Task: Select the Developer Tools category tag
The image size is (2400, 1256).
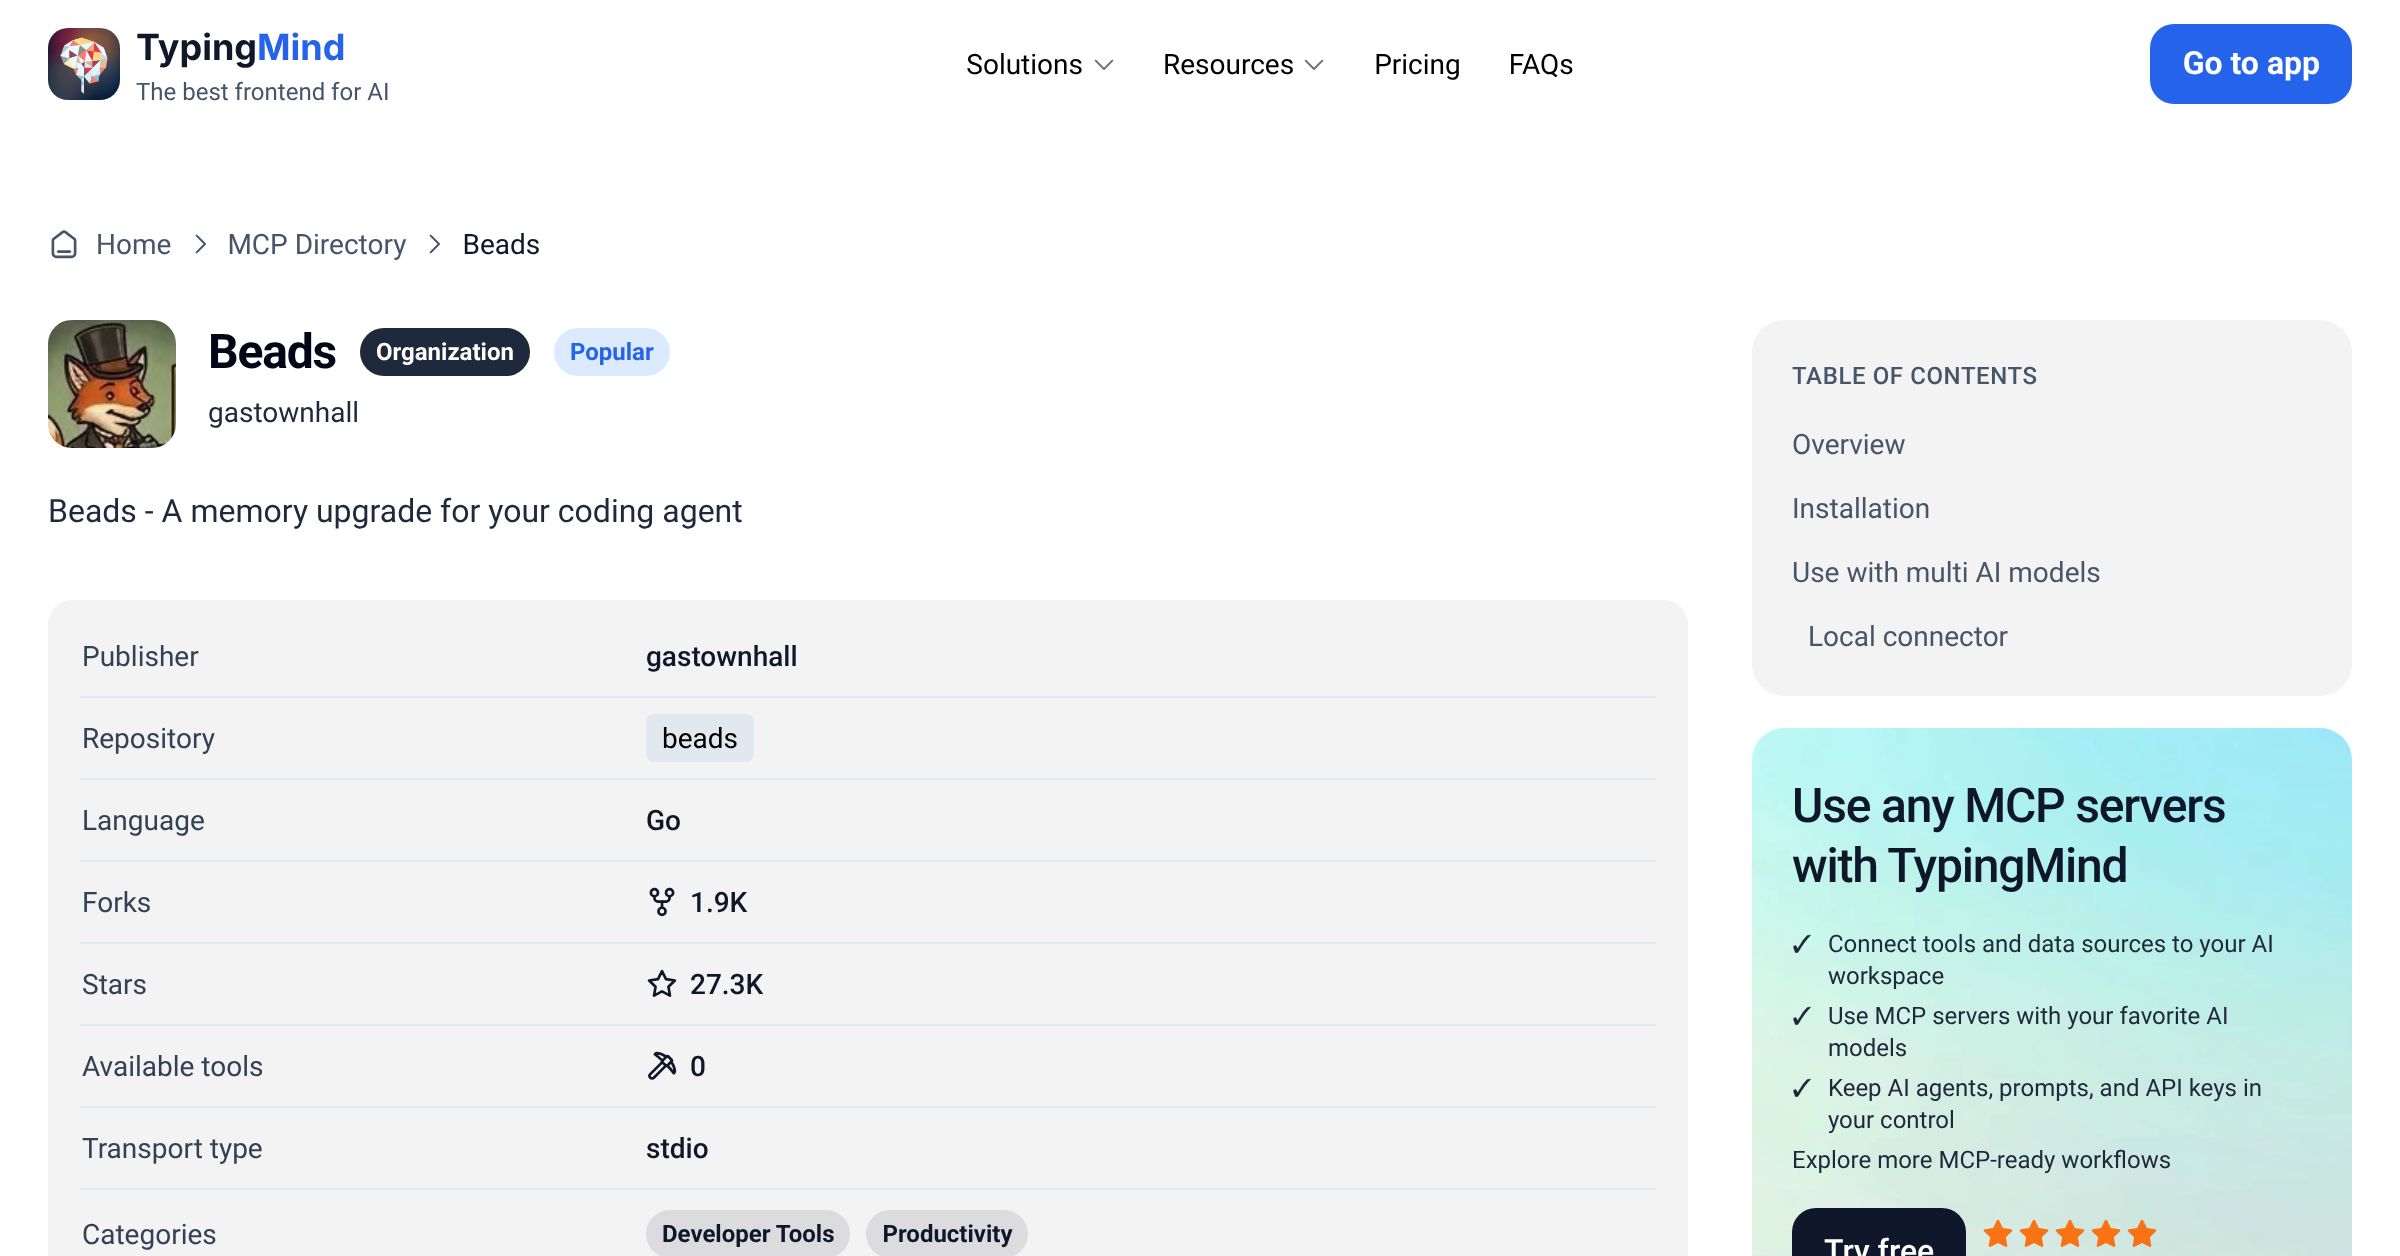Action: click(748, 1234)
